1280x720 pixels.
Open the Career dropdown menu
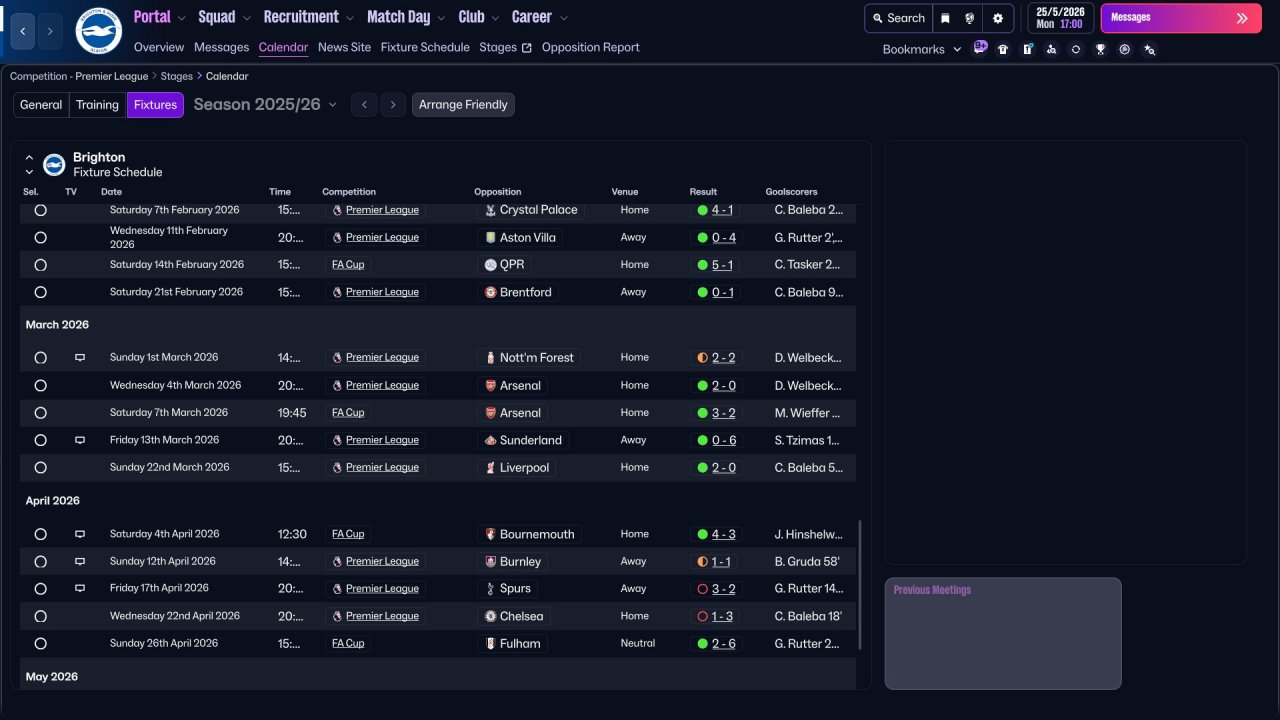point(539,17)
